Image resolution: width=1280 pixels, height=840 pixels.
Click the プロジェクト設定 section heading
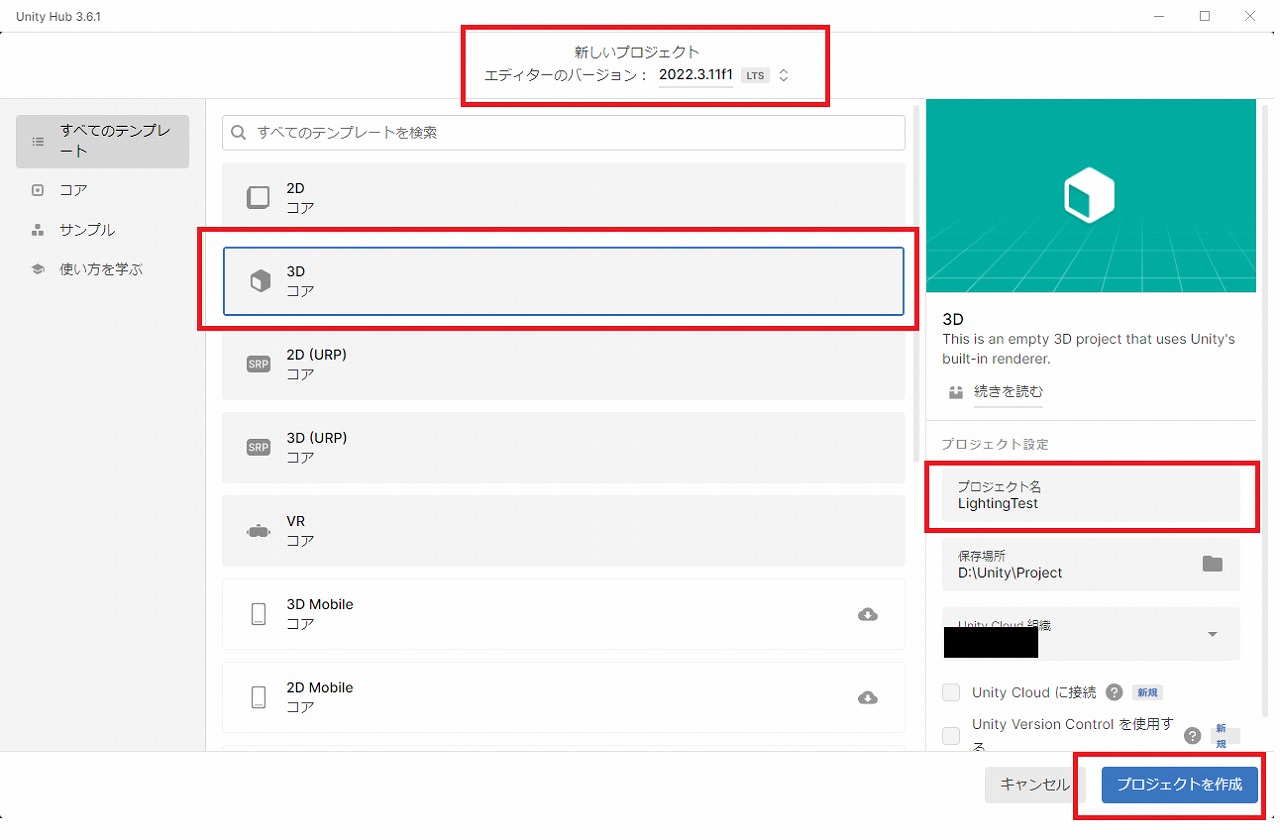coord(994,444)
